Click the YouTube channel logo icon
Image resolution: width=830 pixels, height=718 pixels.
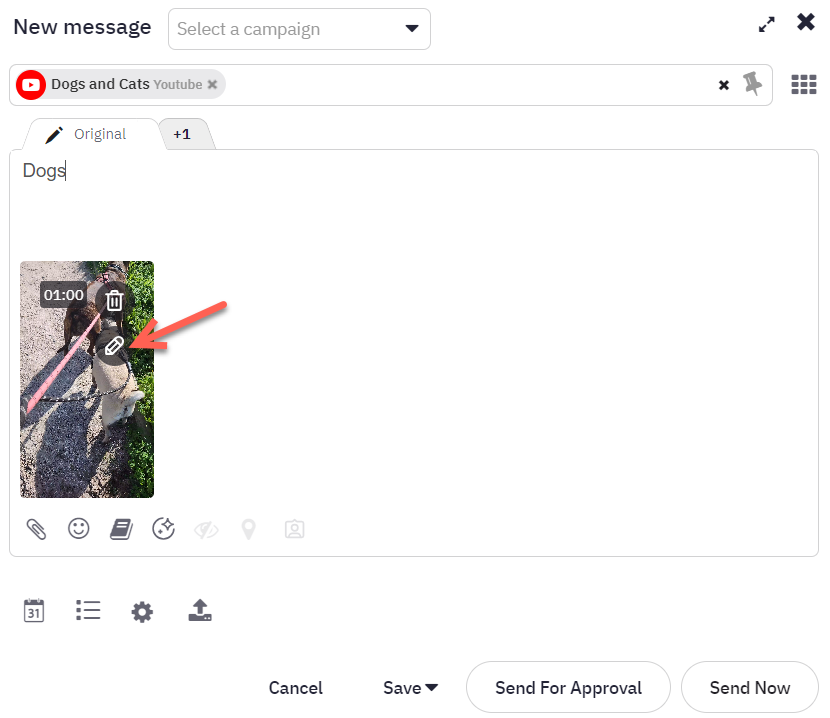point(31,85)
